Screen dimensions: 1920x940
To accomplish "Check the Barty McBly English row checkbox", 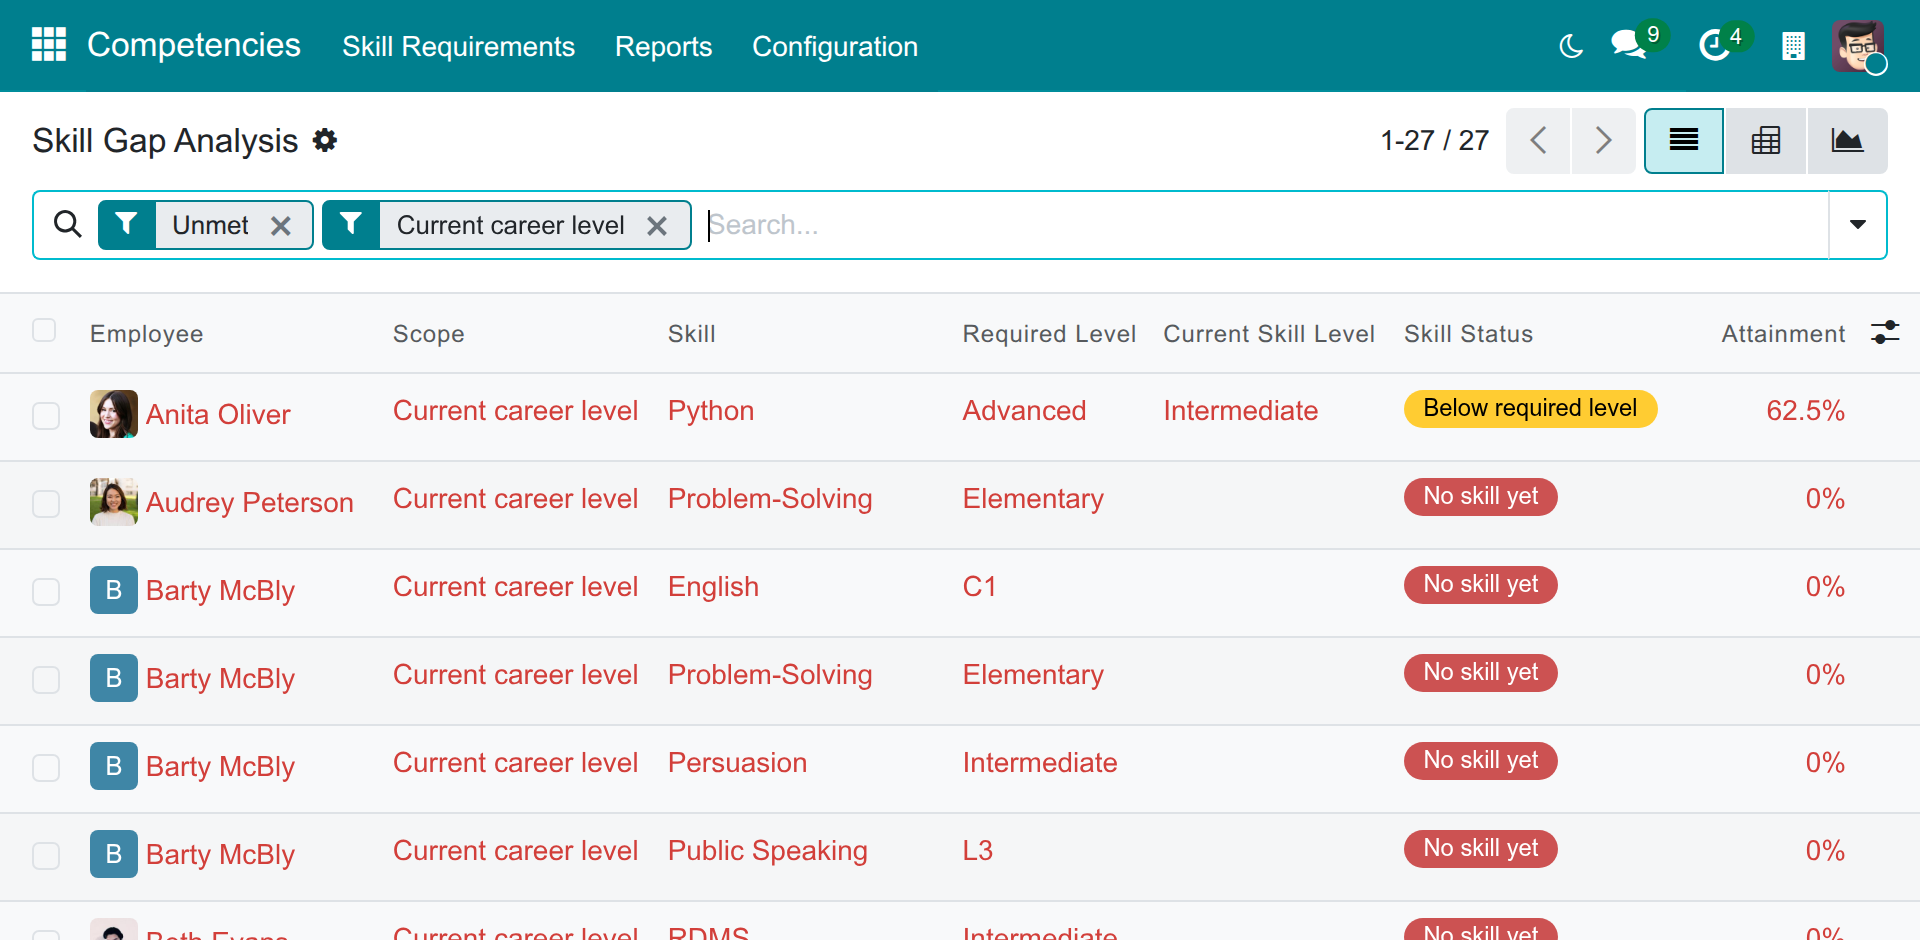I will click(x=46, y=591).
